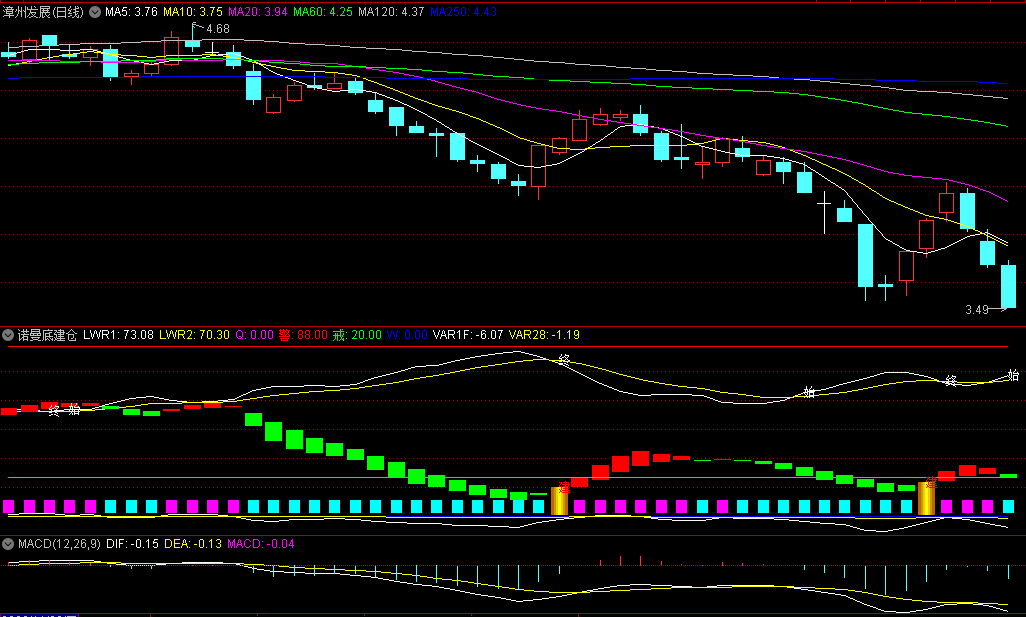Screen dimensions: 1026x617
Task: Click the 3.49 low price marker
Action: point(977,309)
